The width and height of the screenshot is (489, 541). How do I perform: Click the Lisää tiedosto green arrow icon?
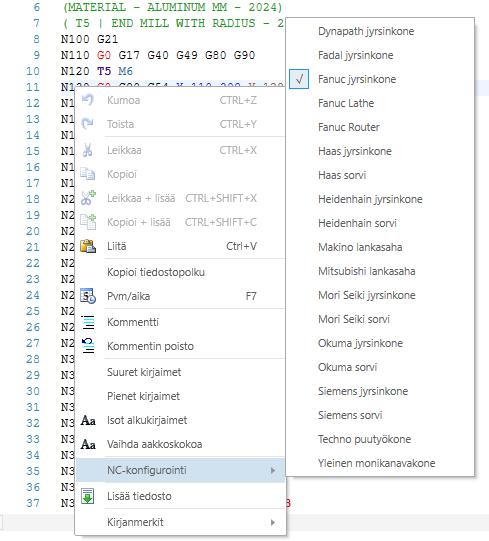(x=88, y=496)
